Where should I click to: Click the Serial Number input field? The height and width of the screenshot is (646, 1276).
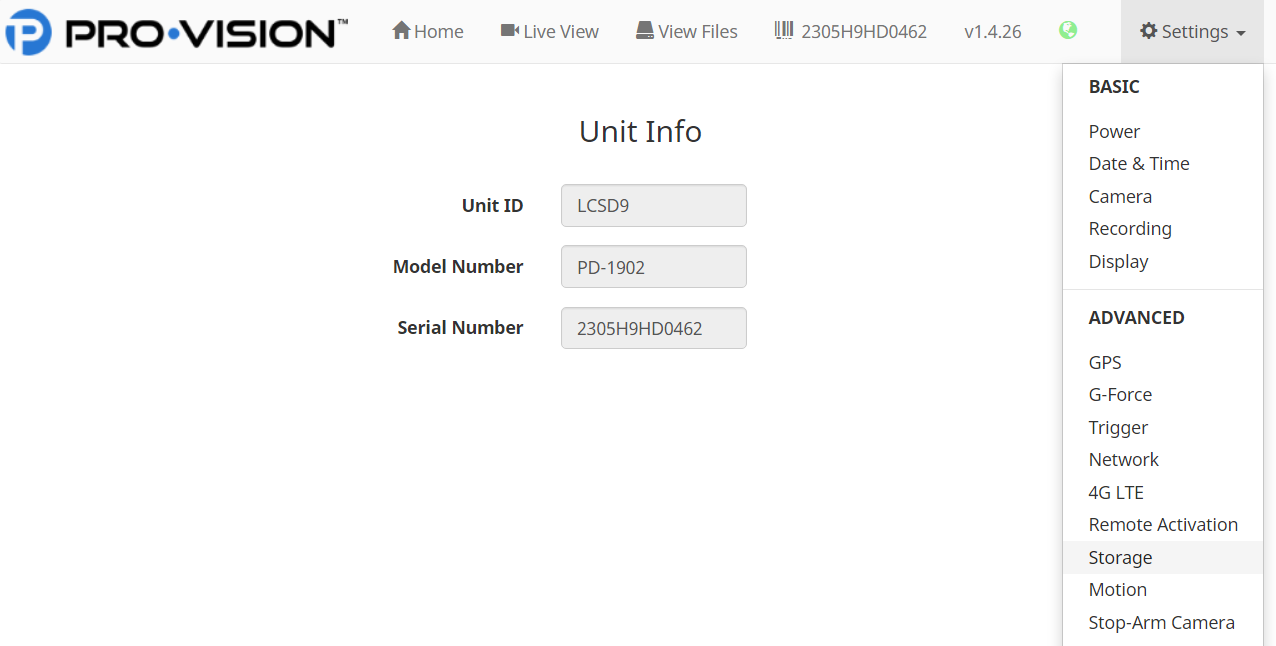tap(654, 328)
